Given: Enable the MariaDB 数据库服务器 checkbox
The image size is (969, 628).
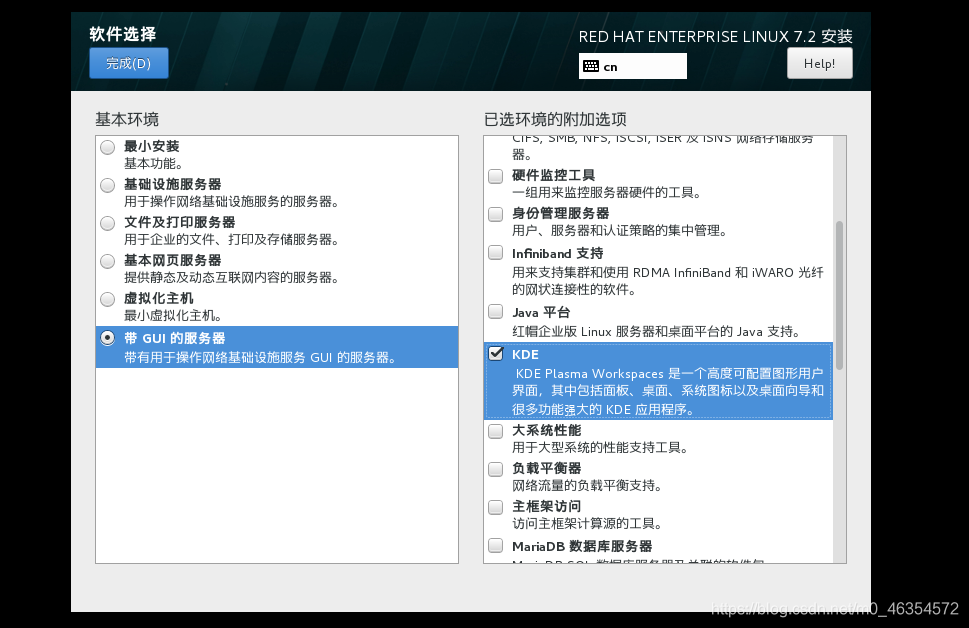Looking at the screenshot, I should (496, 545).
